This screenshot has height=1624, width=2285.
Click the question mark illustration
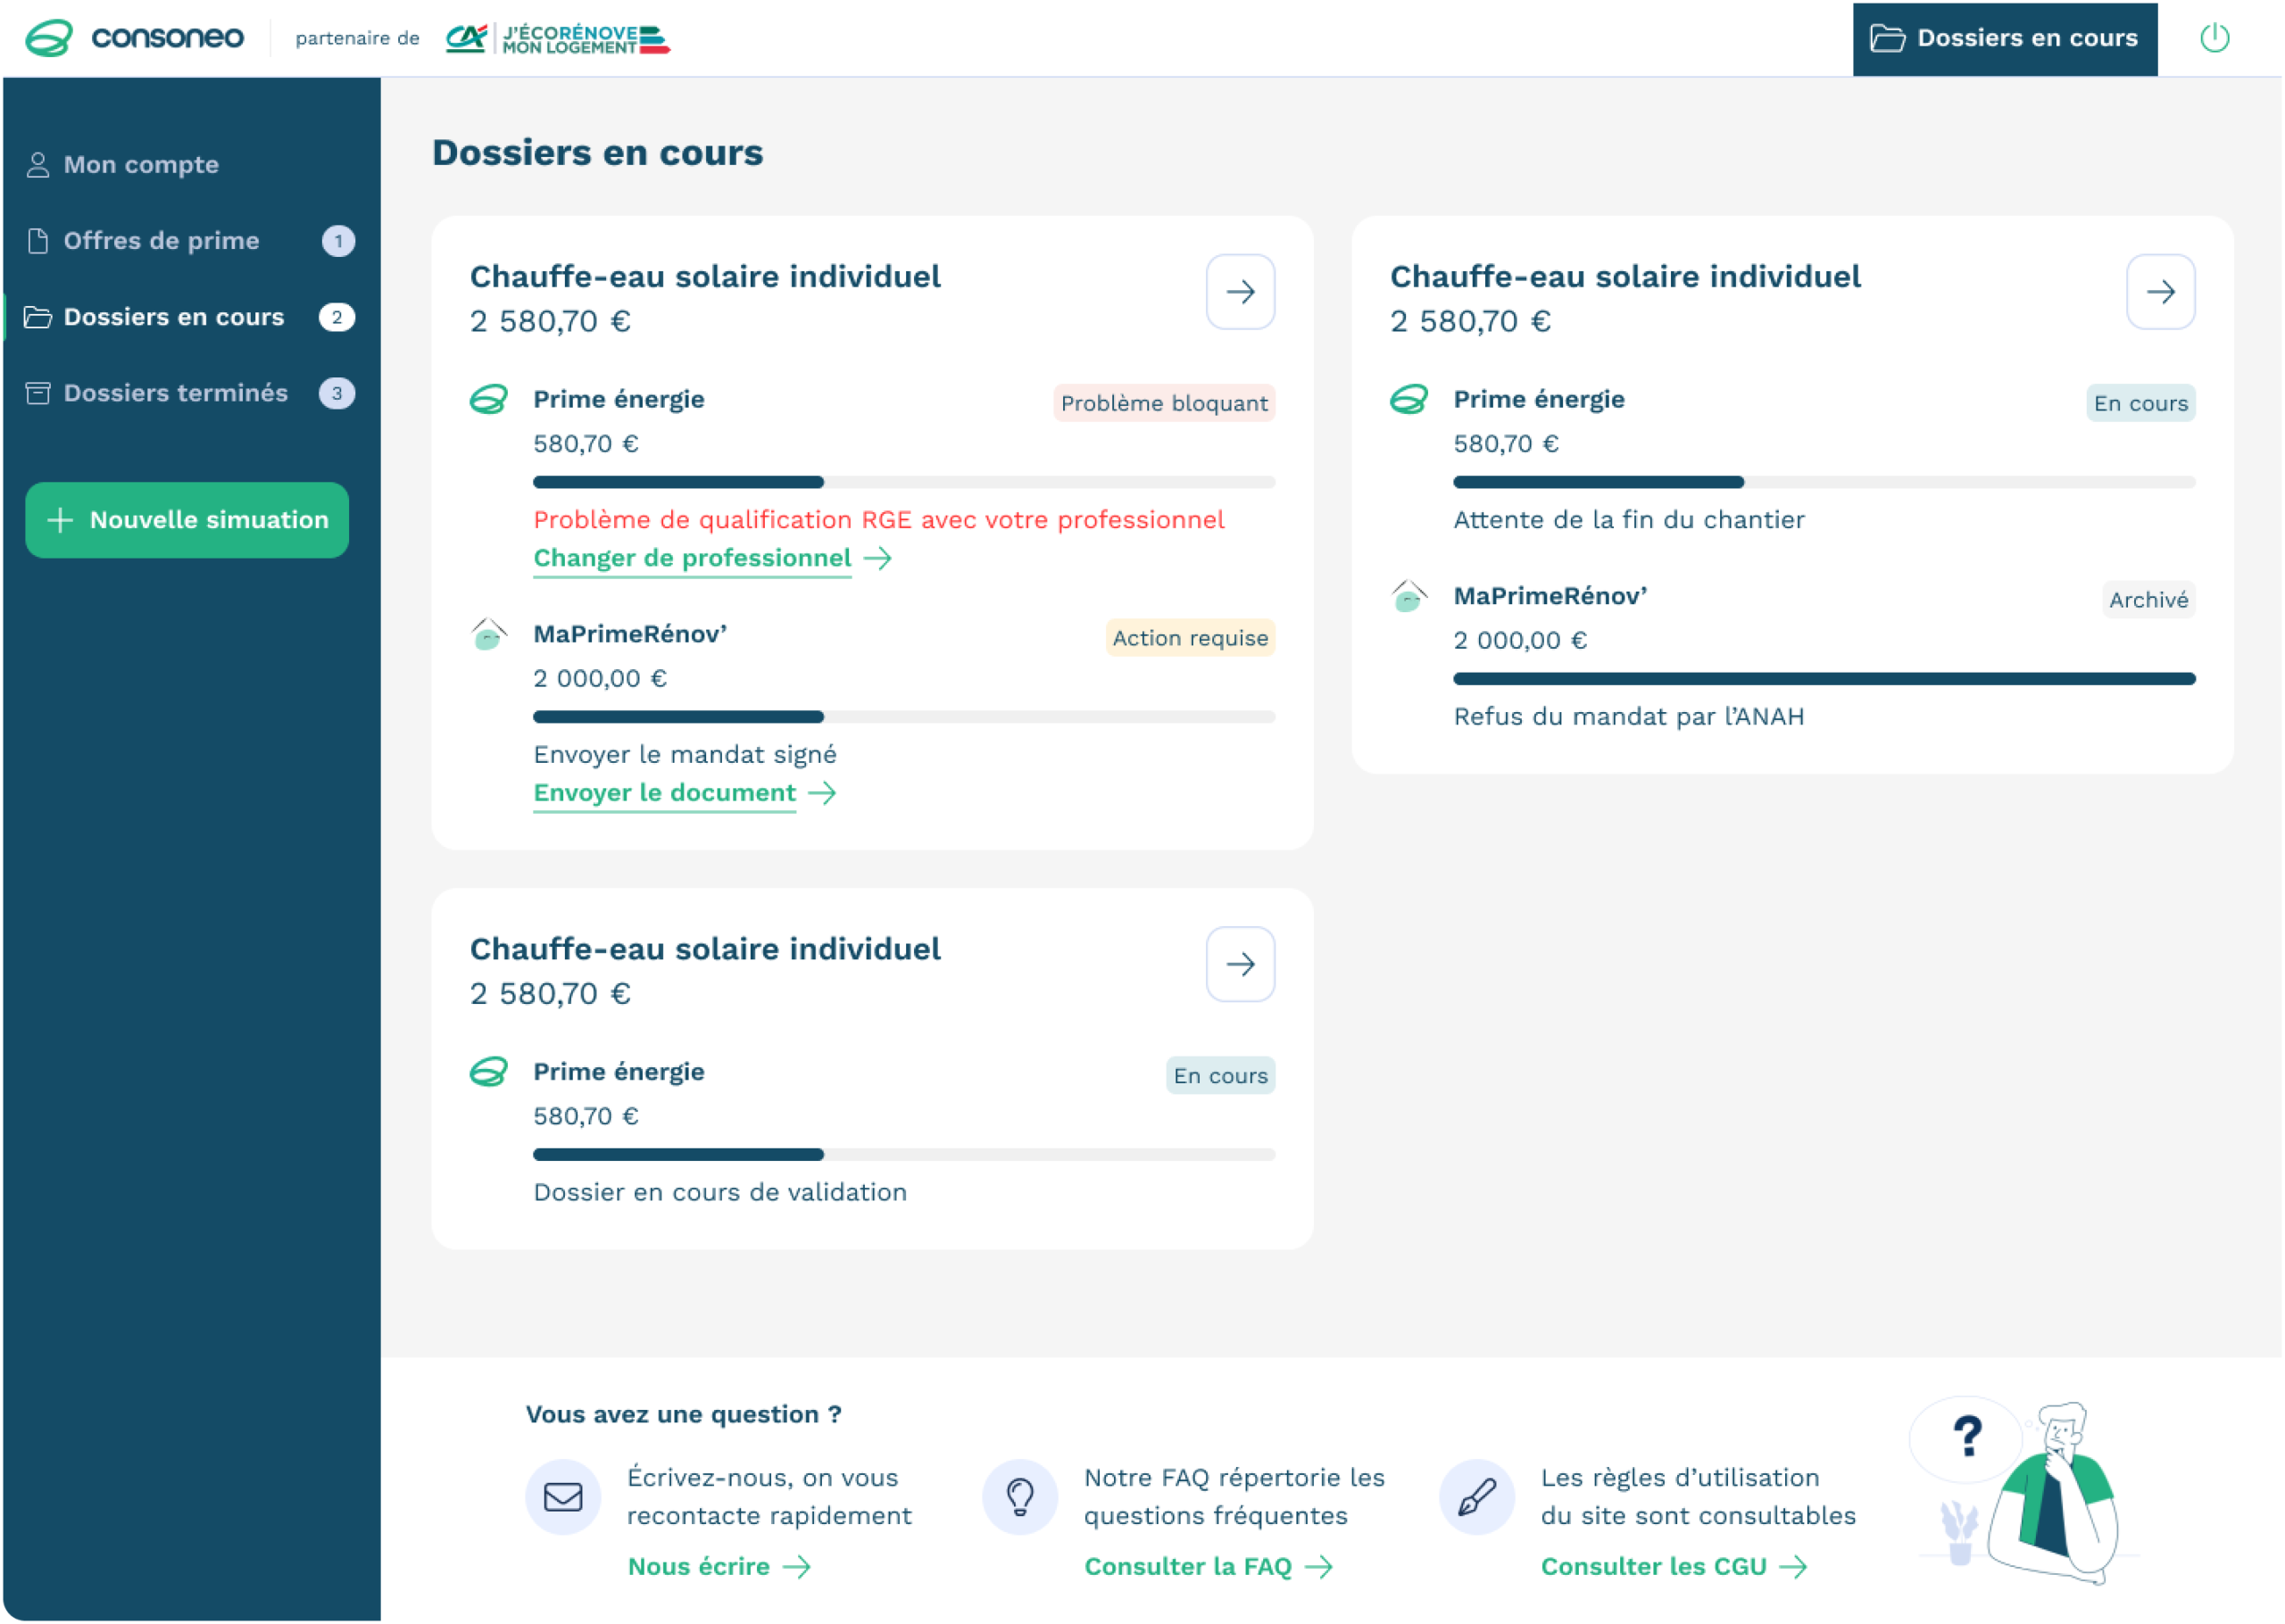click(1967, 1436)
